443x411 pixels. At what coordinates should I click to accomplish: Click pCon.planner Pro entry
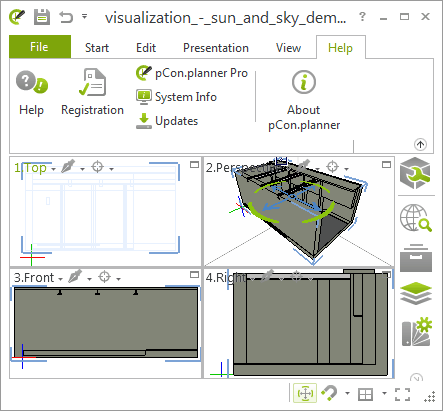click(x=192, y=73)
